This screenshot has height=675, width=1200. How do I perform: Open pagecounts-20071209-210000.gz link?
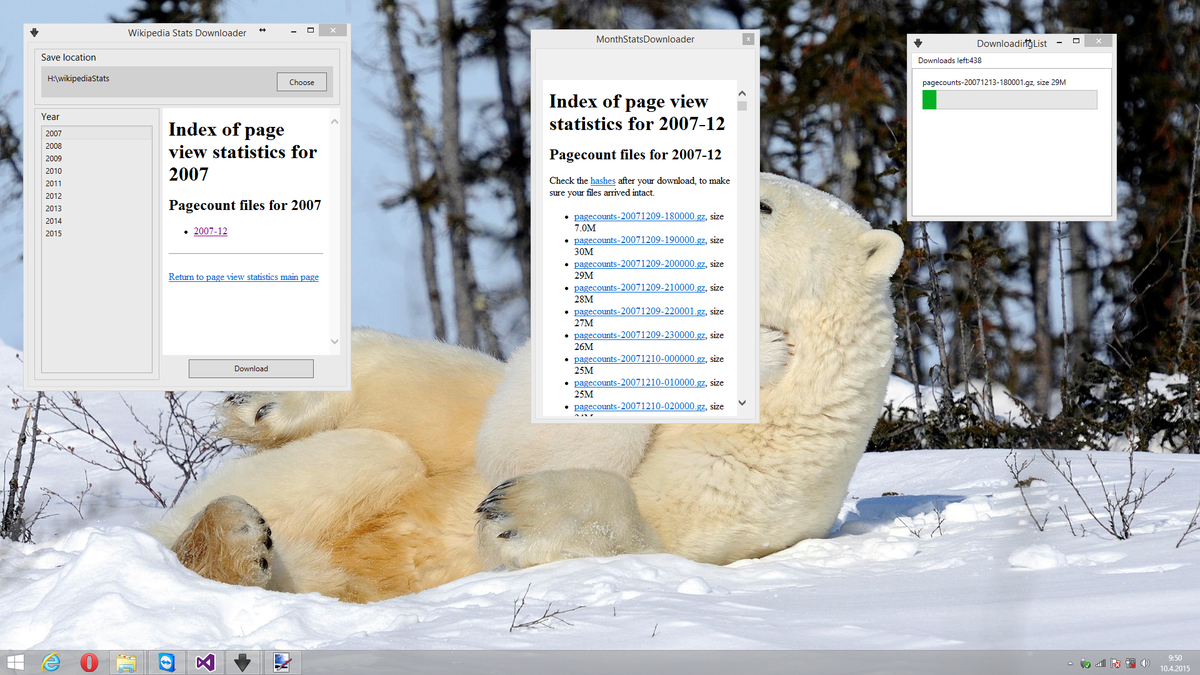[x=640, y=288]
